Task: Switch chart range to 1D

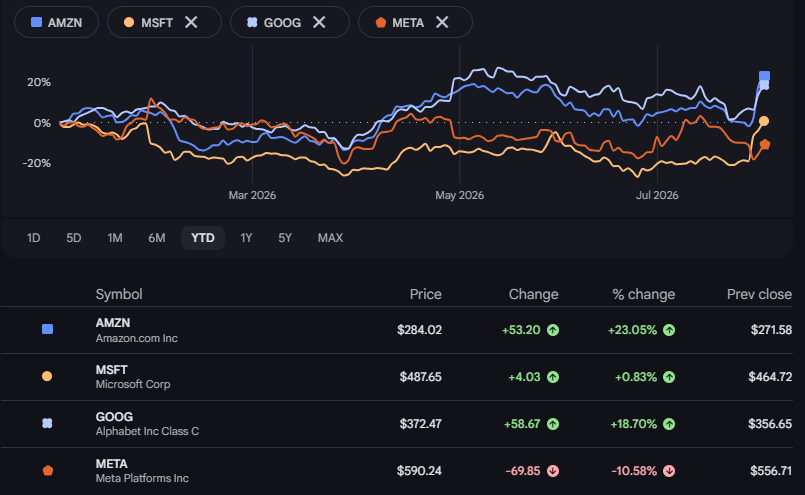Action: coord(33,238)
